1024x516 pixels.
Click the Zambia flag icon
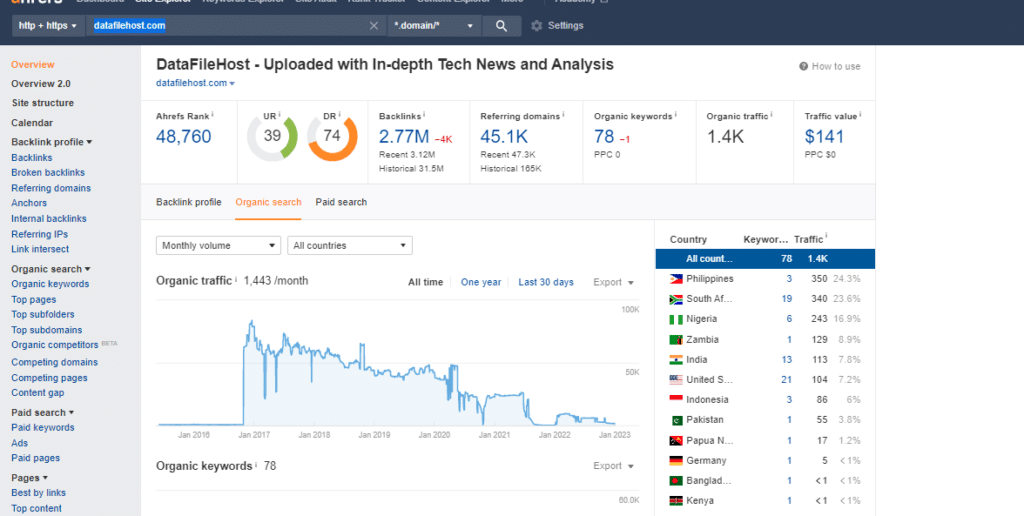pos(676,340)
